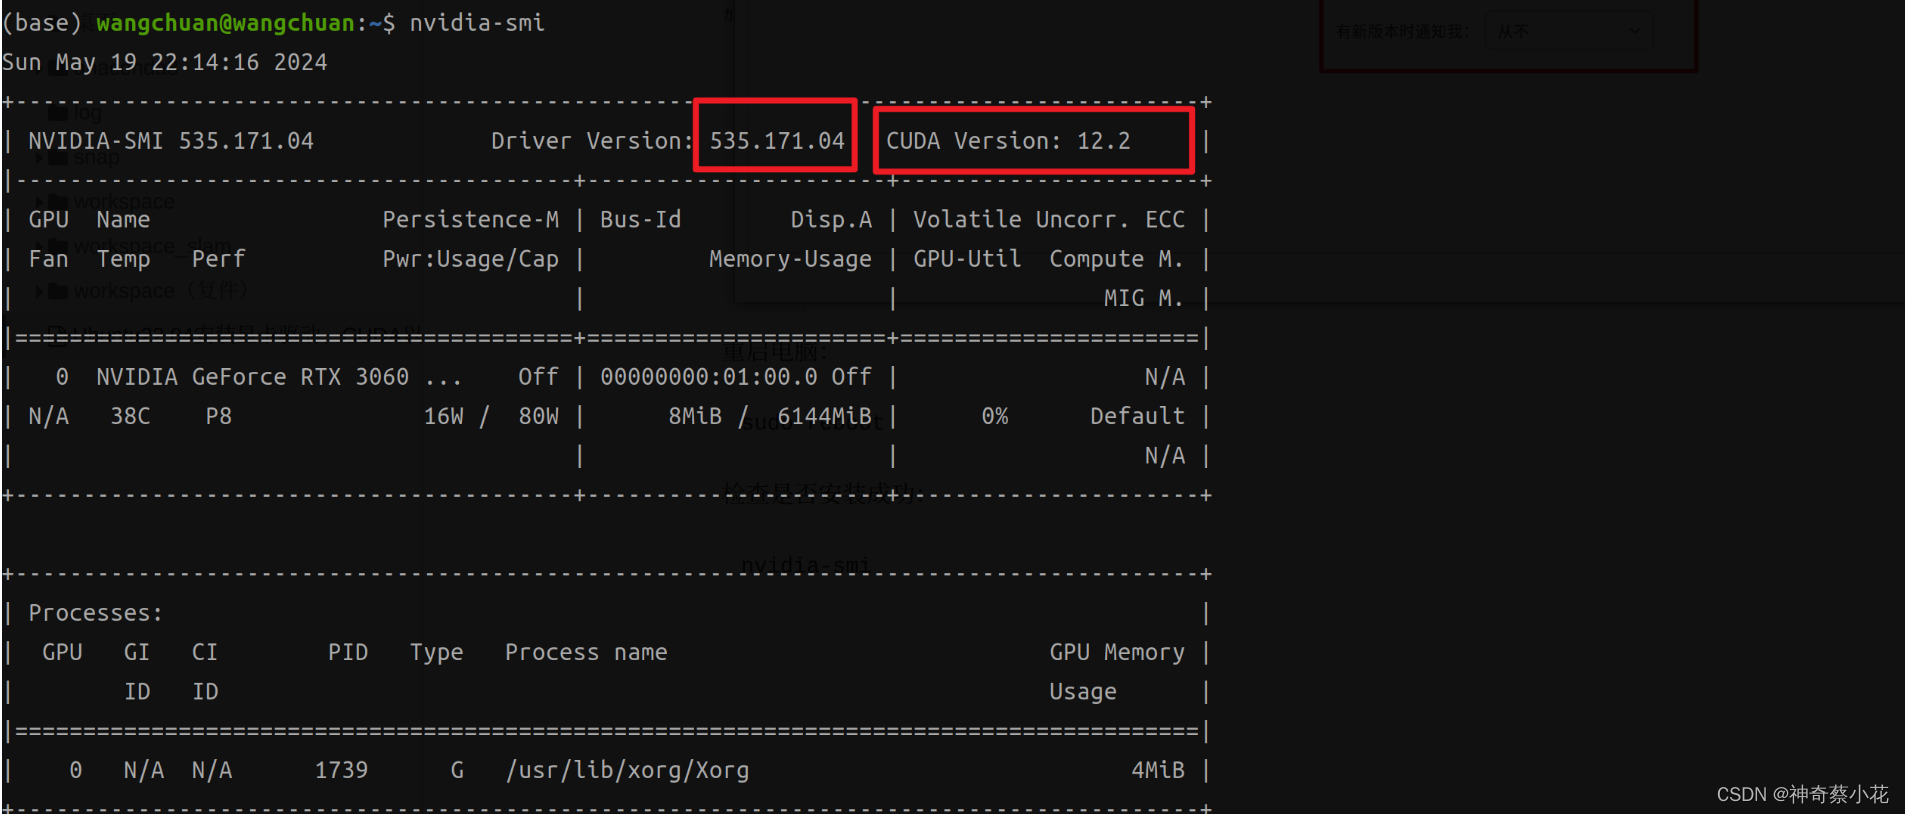The image size is (1905, 814).
Task: Click the performance state 'P8'
Action: [x=218, y=416]
